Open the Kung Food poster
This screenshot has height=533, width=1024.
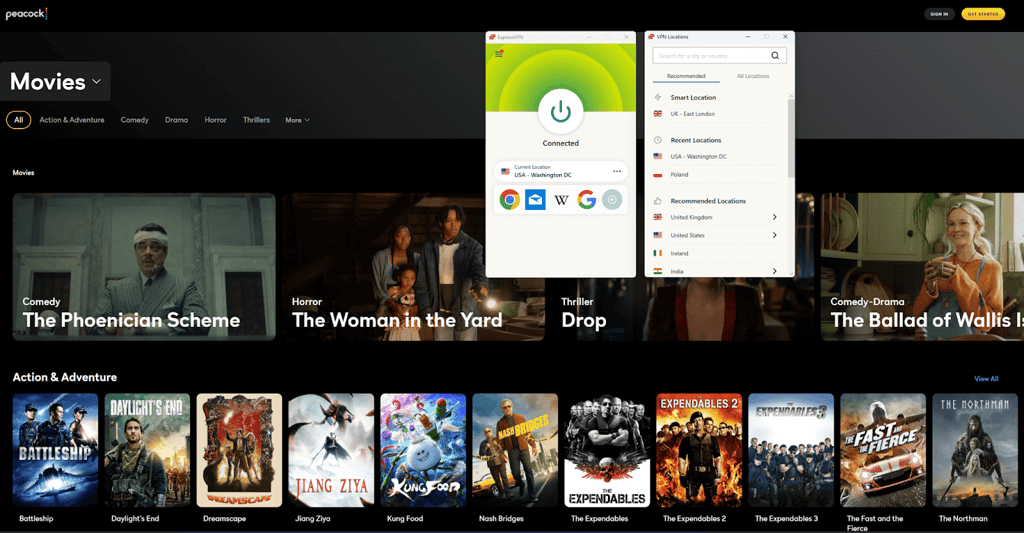pos(423,450)
